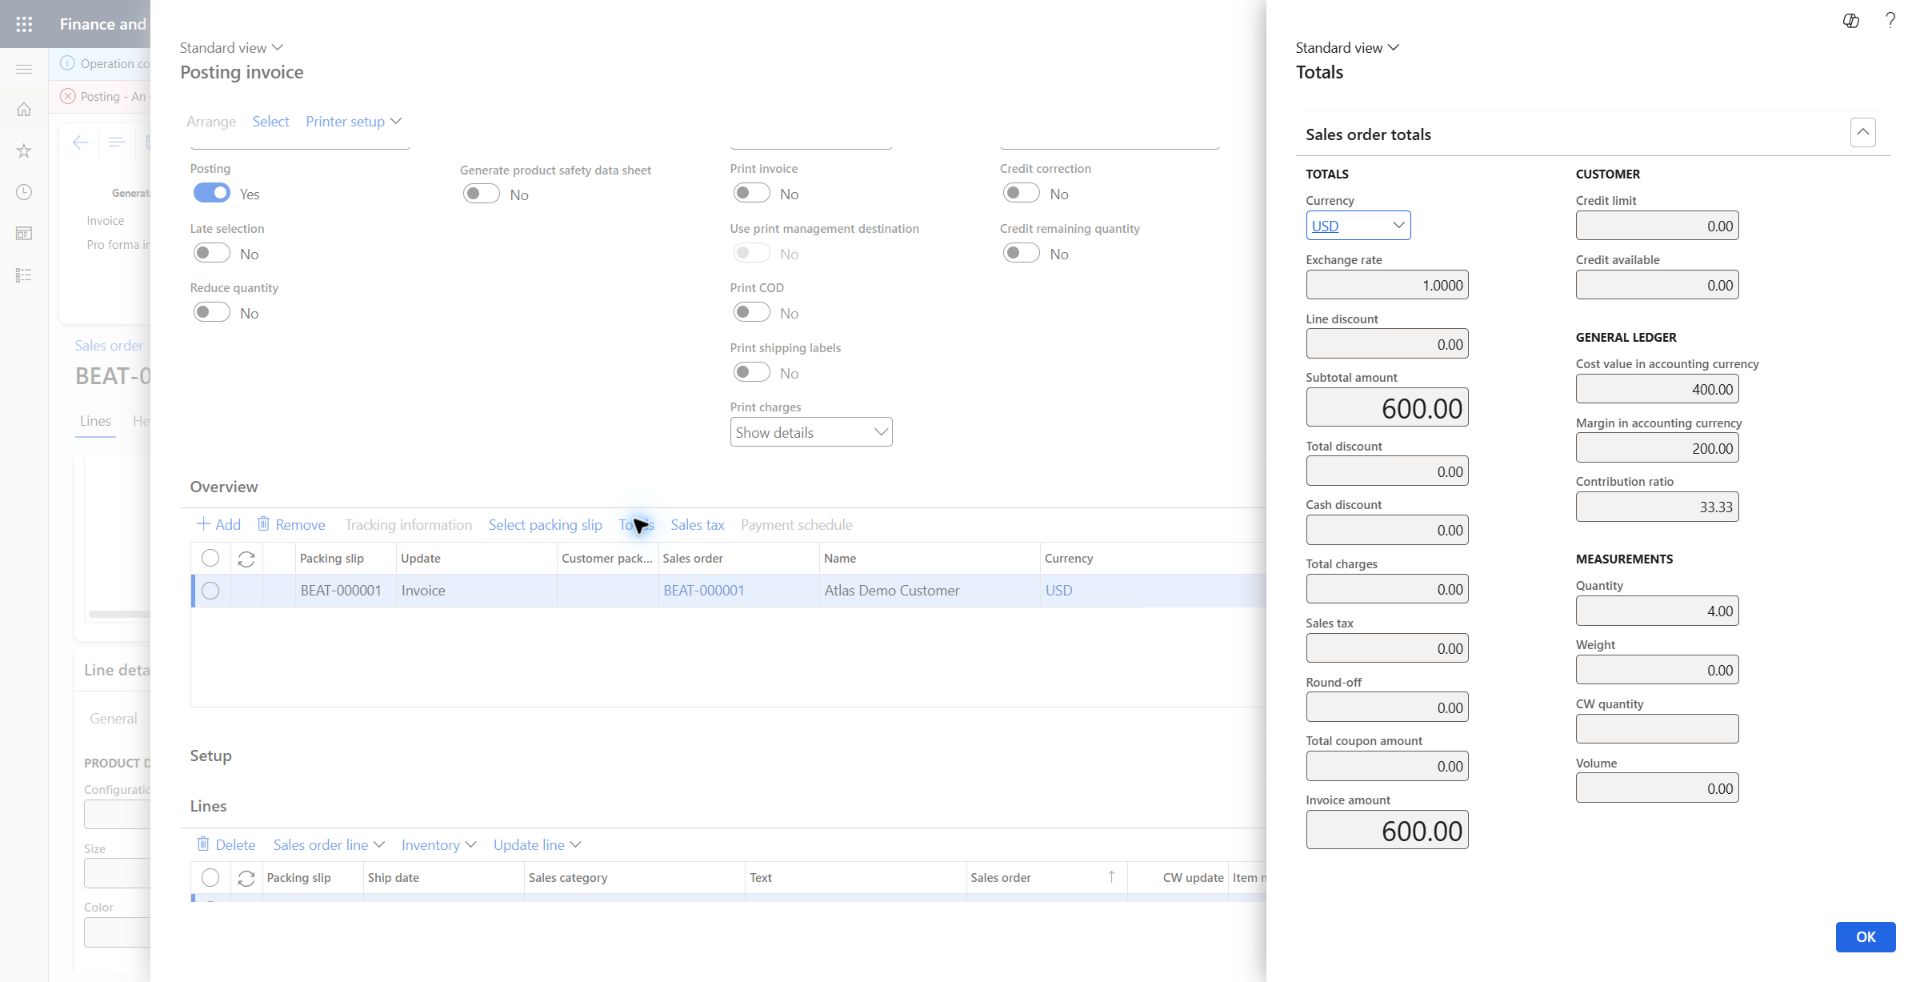Screen dimensions: 1916x982
Task: Enable the Print invoice toggle
Action: coord(751,193)
